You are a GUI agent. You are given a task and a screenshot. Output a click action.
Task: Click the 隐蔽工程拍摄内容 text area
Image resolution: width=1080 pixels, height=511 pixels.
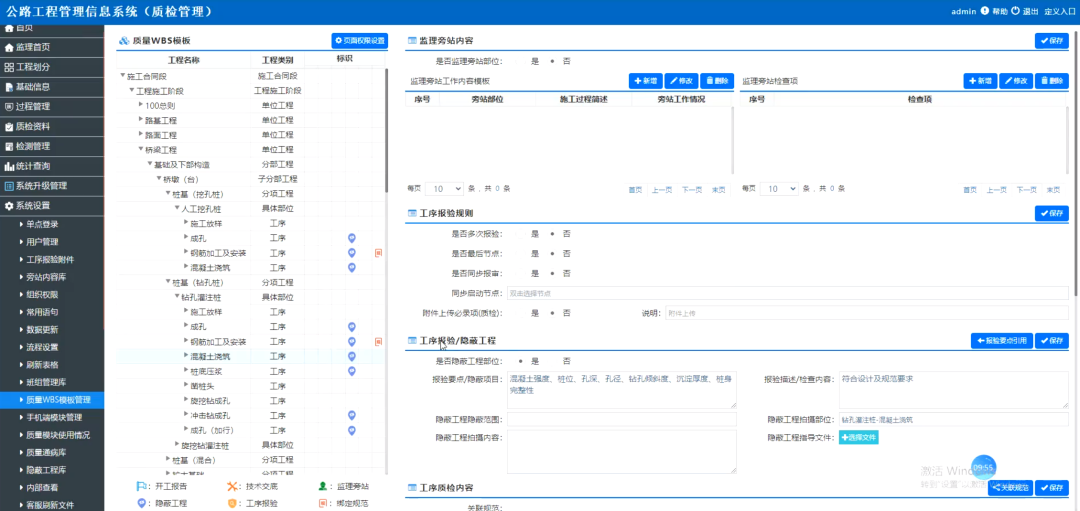click(622, 452)
